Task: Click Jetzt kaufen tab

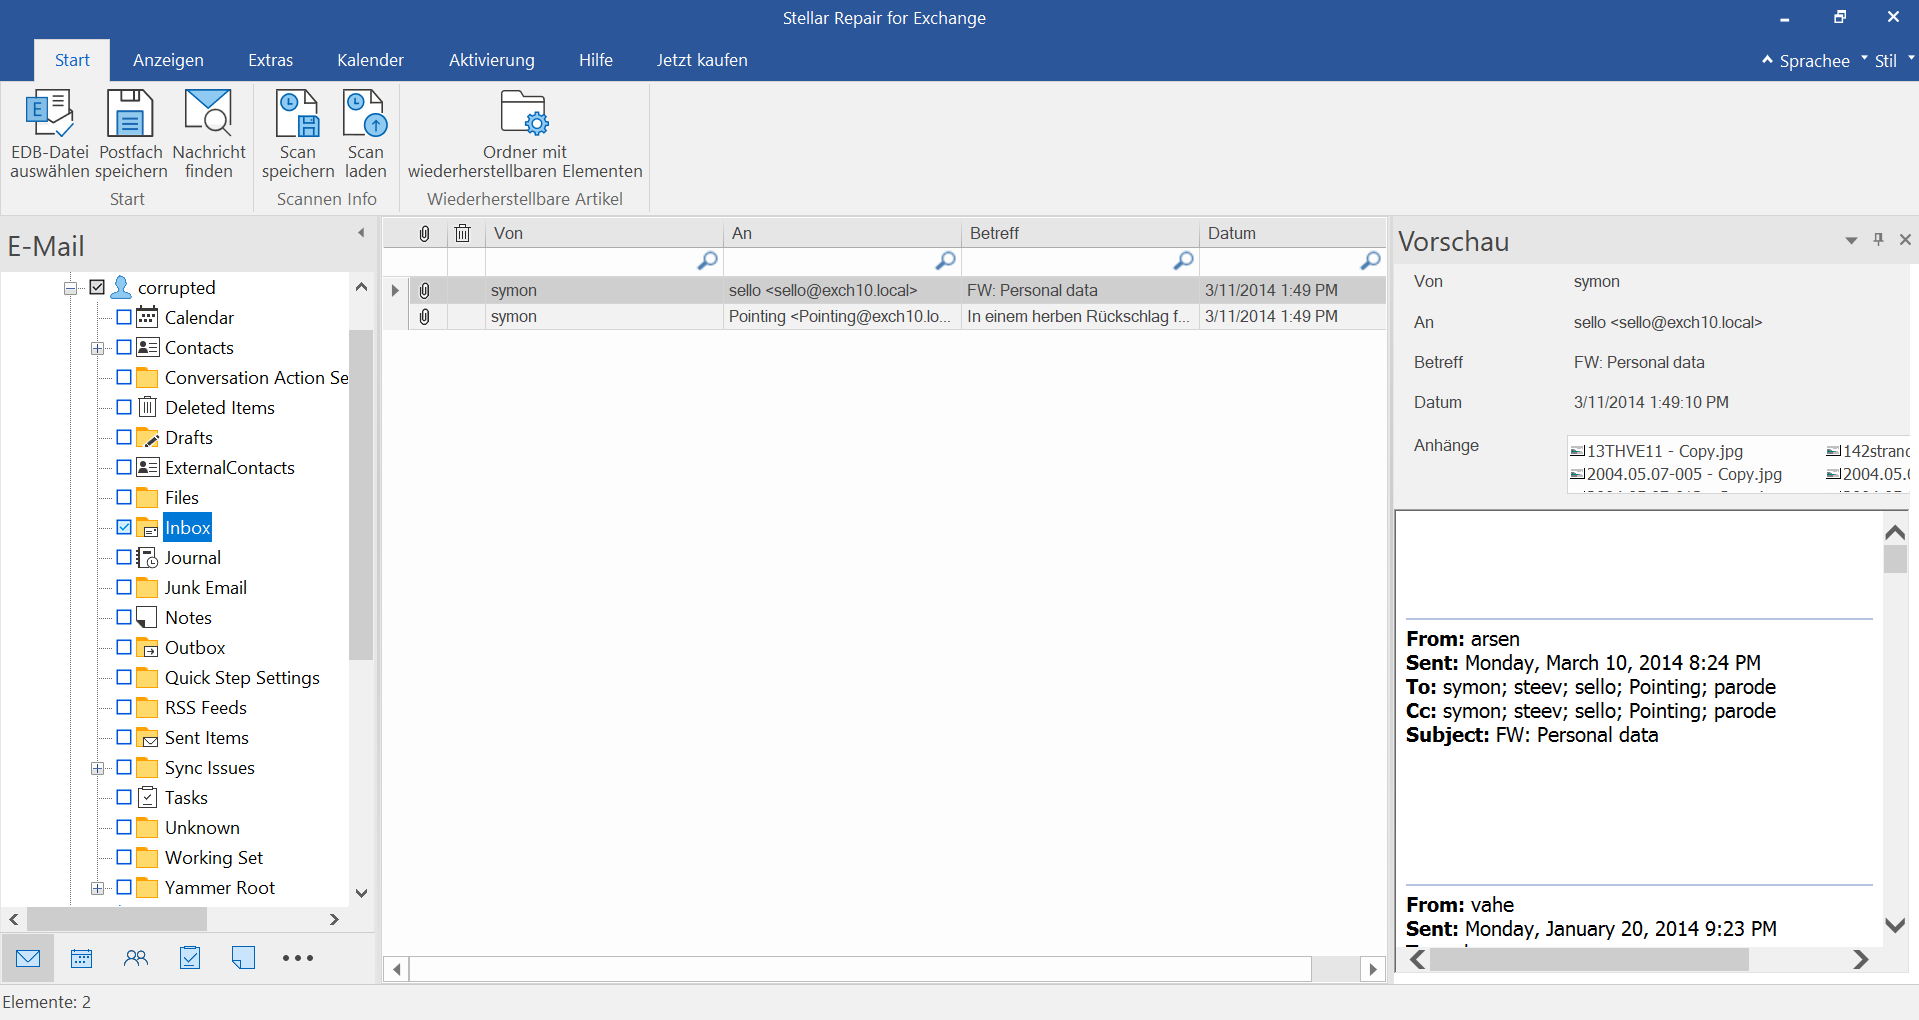Action: click(702, 60)
